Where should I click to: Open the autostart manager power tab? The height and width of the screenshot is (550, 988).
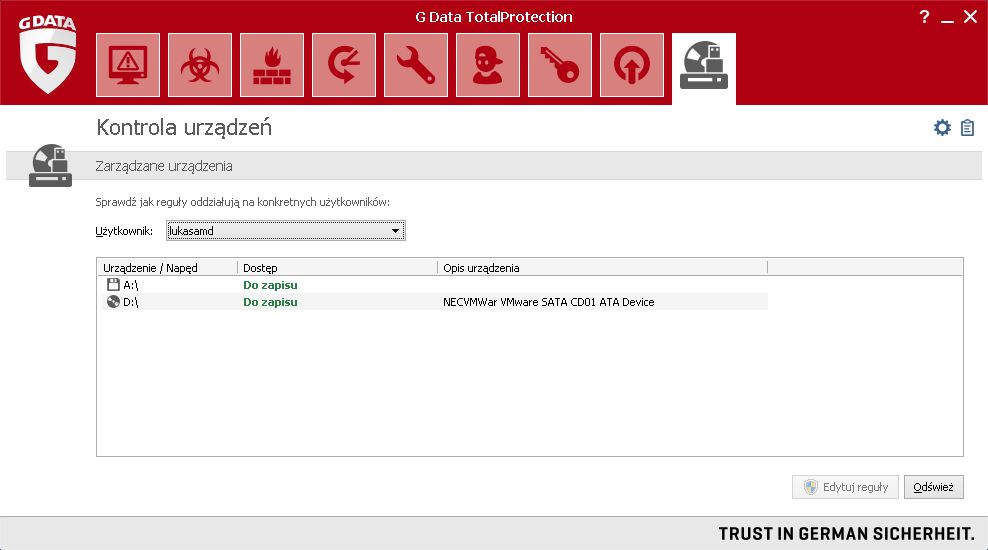[632, 65]
